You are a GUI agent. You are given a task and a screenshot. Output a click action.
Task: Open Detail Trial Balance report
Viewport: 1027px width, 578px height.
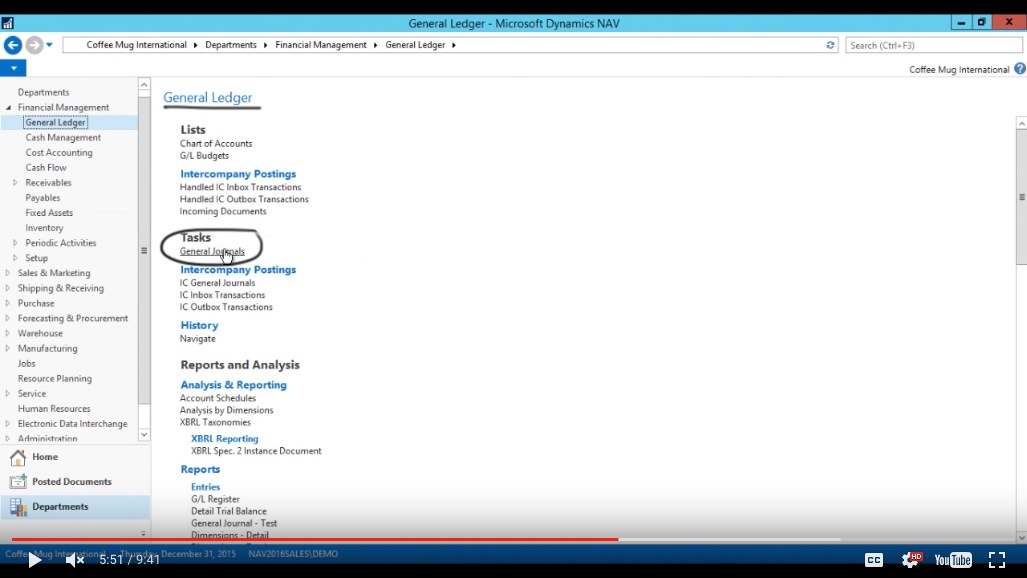pos(229,511)
